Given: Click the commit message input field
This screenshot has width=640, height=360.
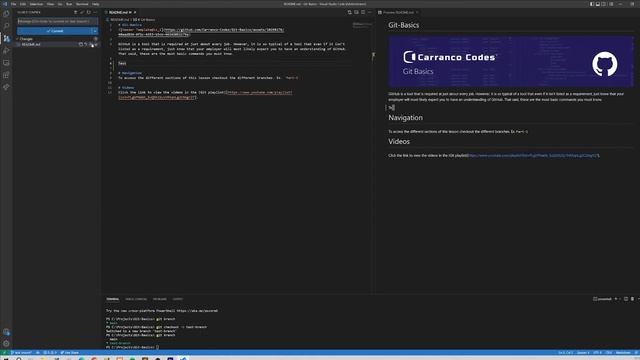Looking at the screenshot, I should click(58, 21).
